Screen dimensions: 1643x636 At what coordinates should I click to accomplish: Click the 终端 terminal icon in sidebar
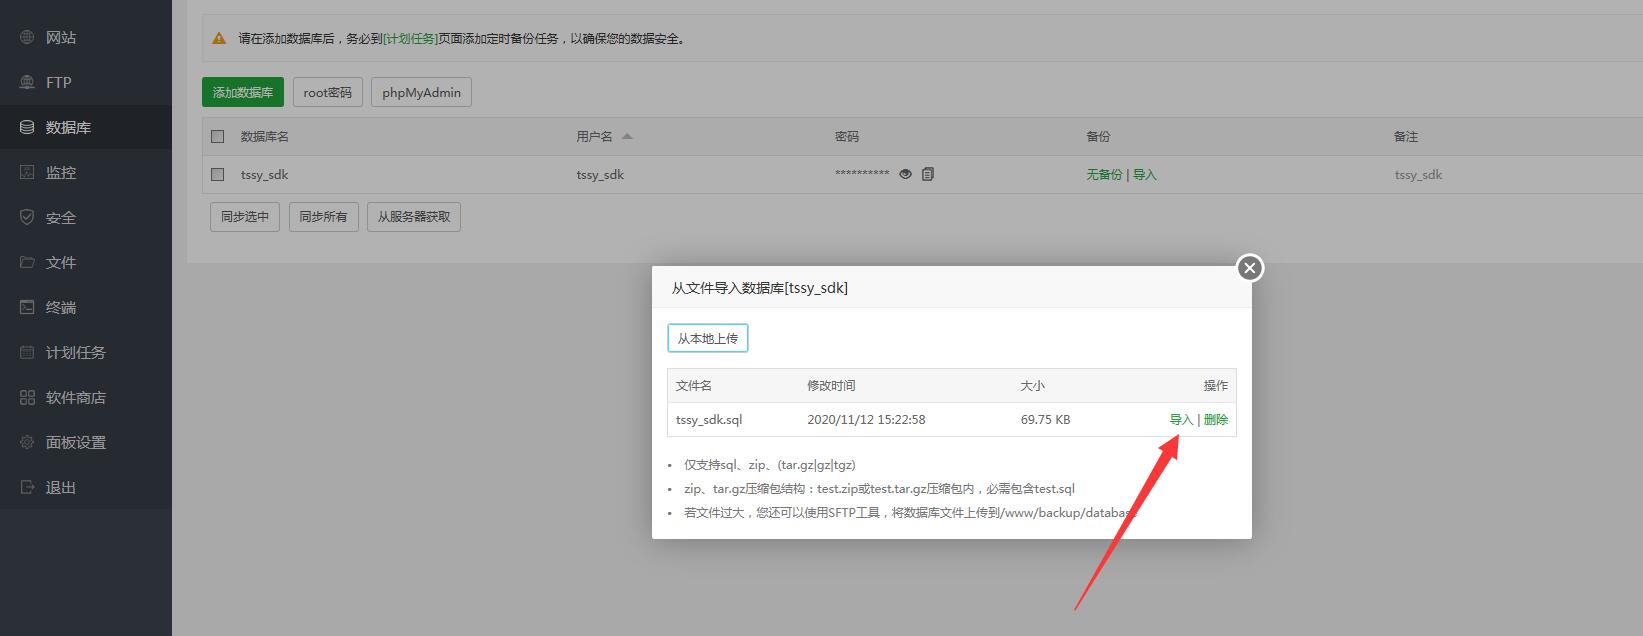pos(27,307)
